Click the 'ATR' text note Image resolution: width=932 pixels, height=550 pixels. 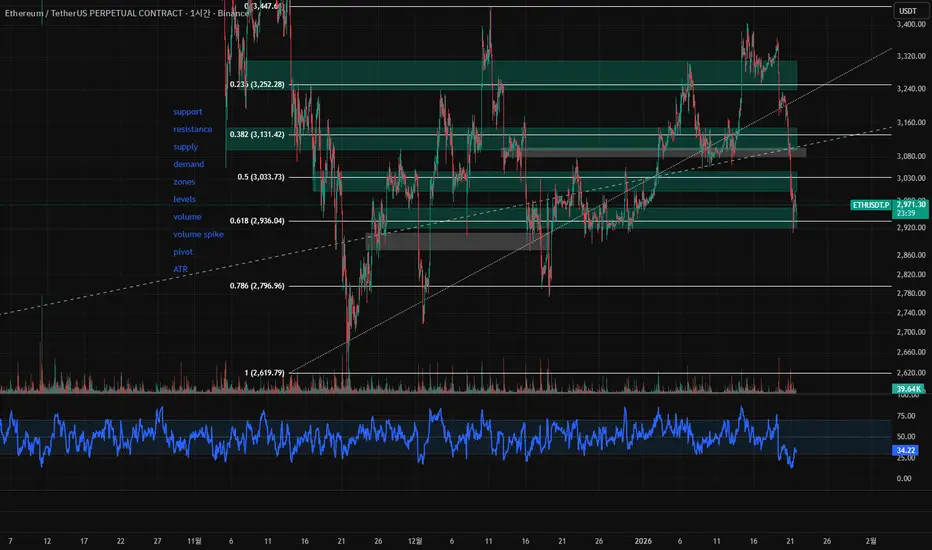(x=180, y=269)
